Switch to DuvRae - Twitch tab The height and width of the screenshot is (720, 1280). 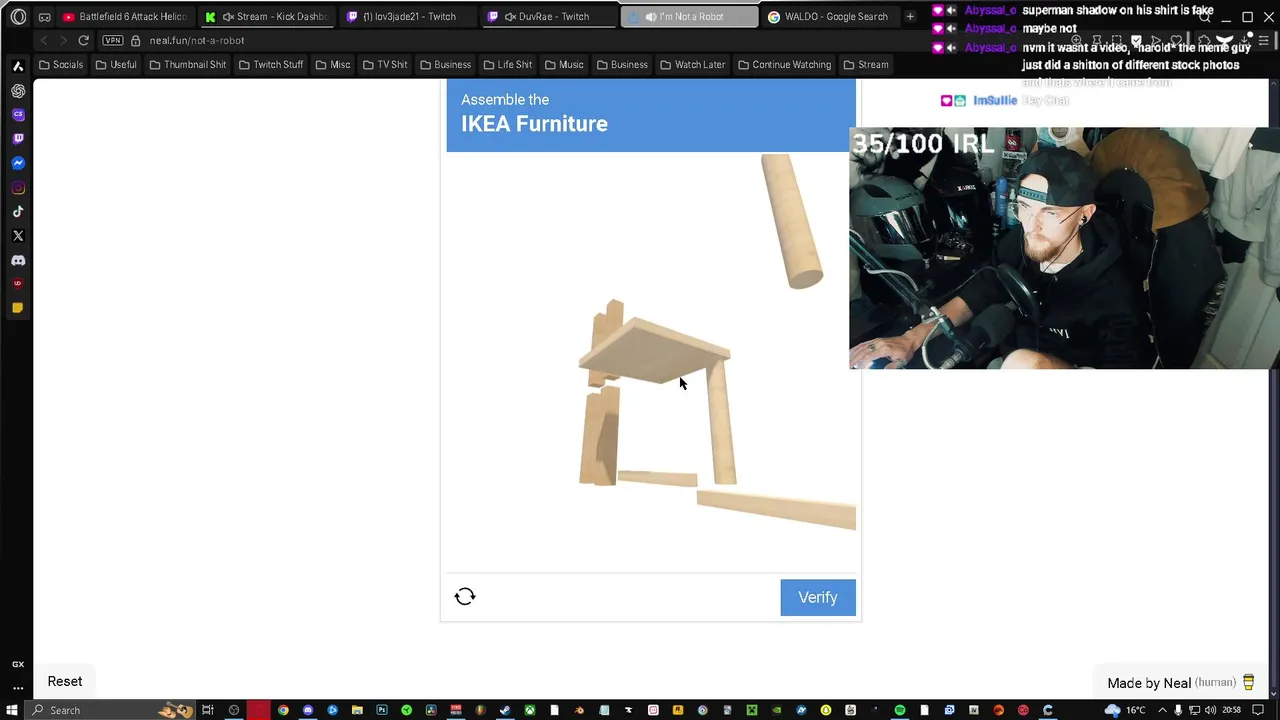549,16
